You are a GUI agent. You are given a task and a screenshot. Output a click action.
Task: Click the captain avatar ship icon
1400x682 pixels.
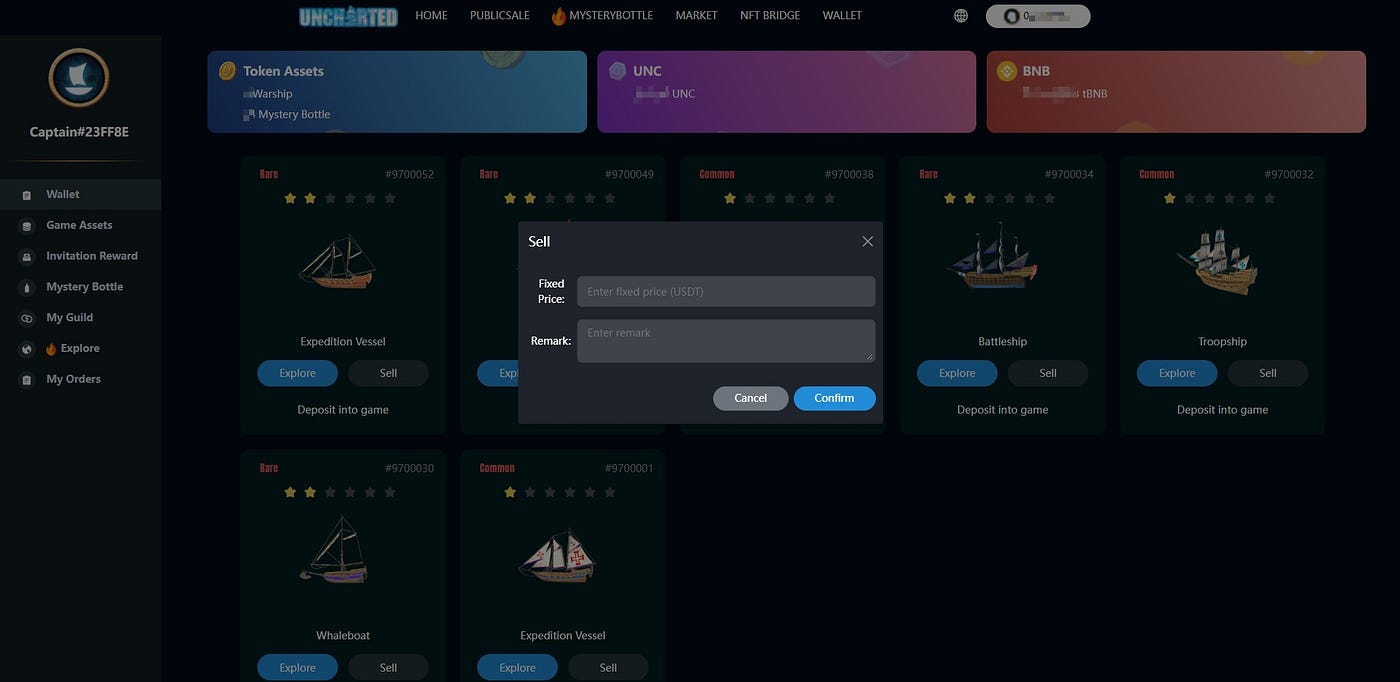point(79,79)
